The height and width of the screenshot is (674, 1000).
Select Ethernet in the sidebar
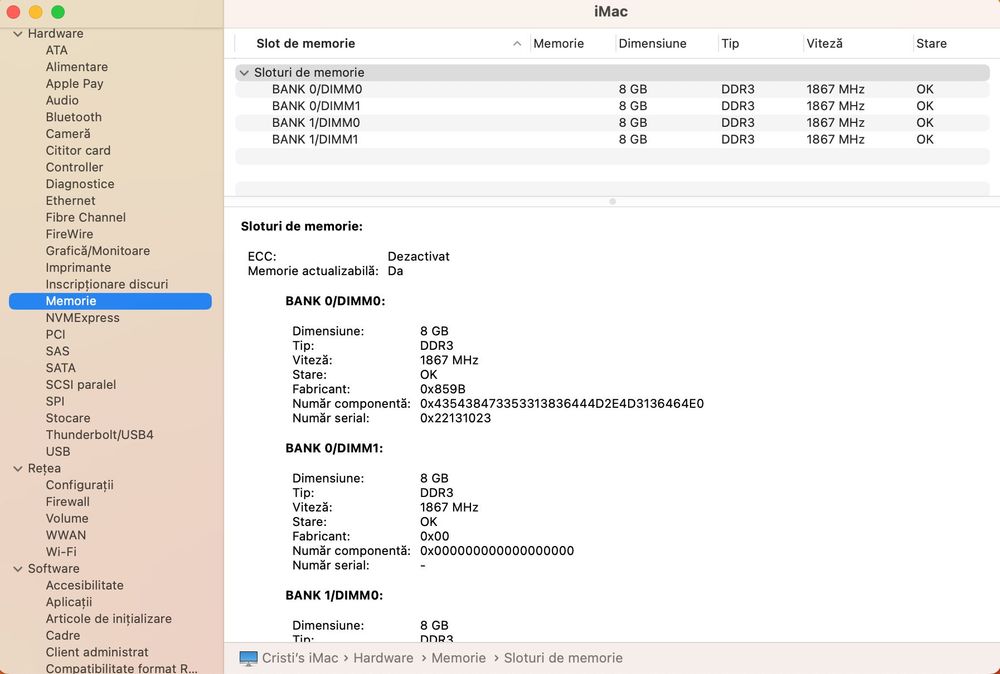click(70, 200)
